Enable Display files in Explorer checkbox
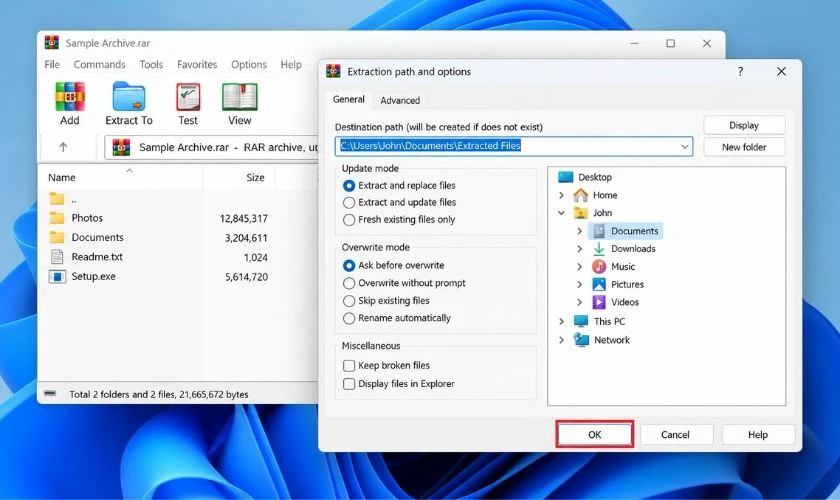The image size is (840, 500). click(349, 384)
